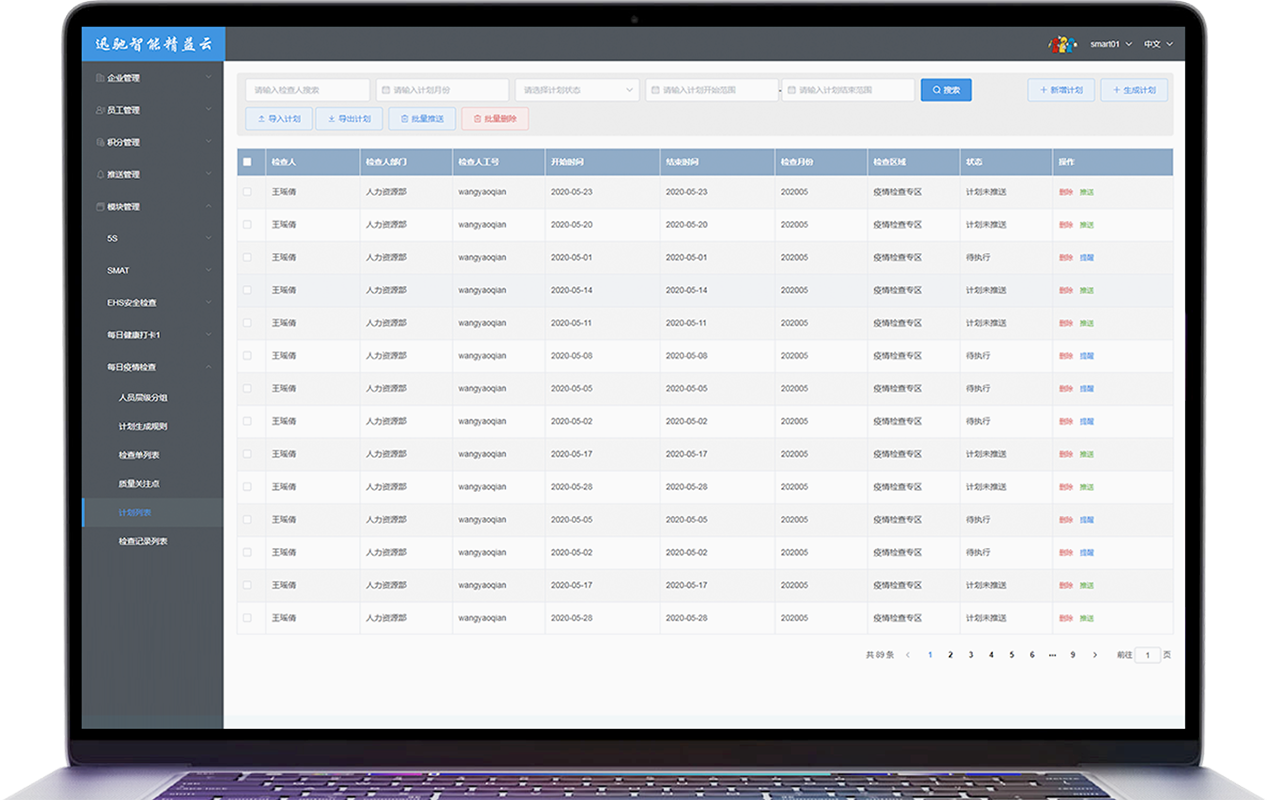Open the smart01 account dropdown
Viewport: 1268px width, 800px height.
click(x=1110, y=44)
